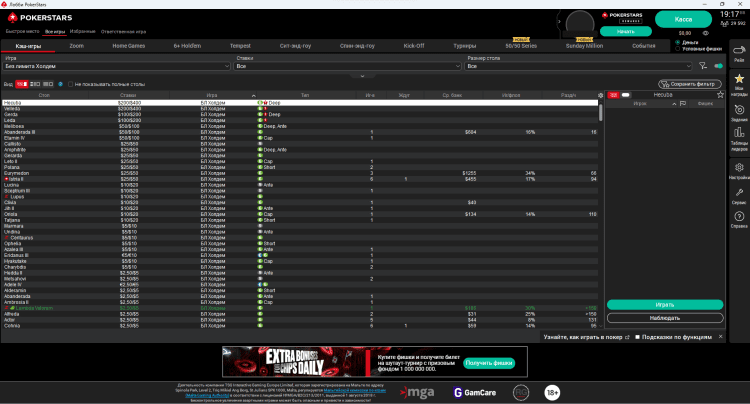The image size is (750, 404).
Task: Open Мои награды star icon
Action: [739, 79]
